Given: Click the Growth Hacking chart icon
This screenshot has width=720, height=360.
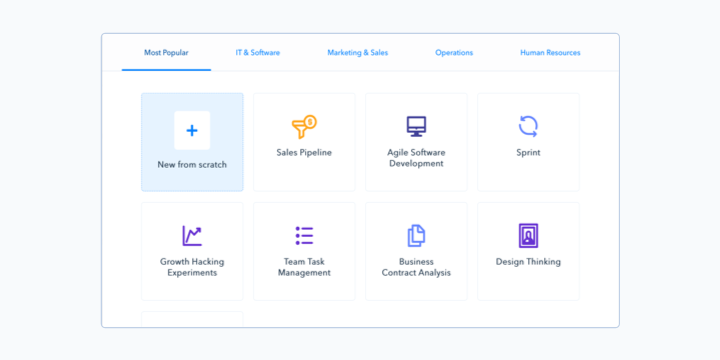Looking at the screenshot, I should point(192,236).
